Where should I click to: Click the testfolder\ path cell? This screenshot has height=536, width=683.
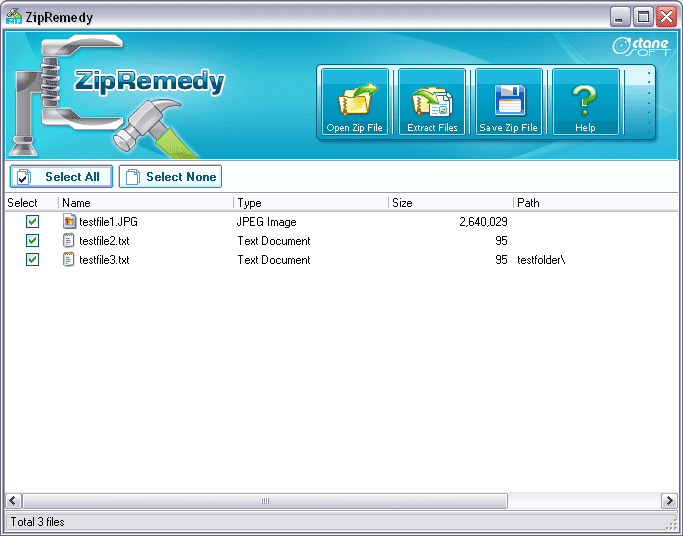point(541,260)
